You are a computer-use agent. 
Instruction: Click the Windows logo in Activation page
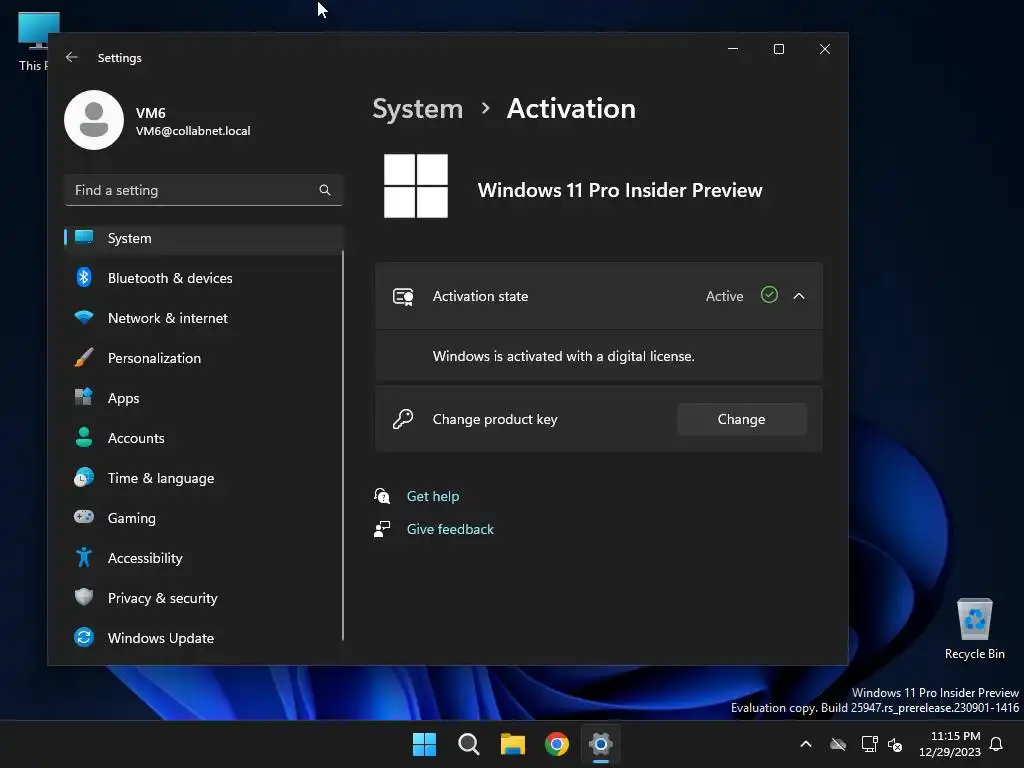point(416,186)
